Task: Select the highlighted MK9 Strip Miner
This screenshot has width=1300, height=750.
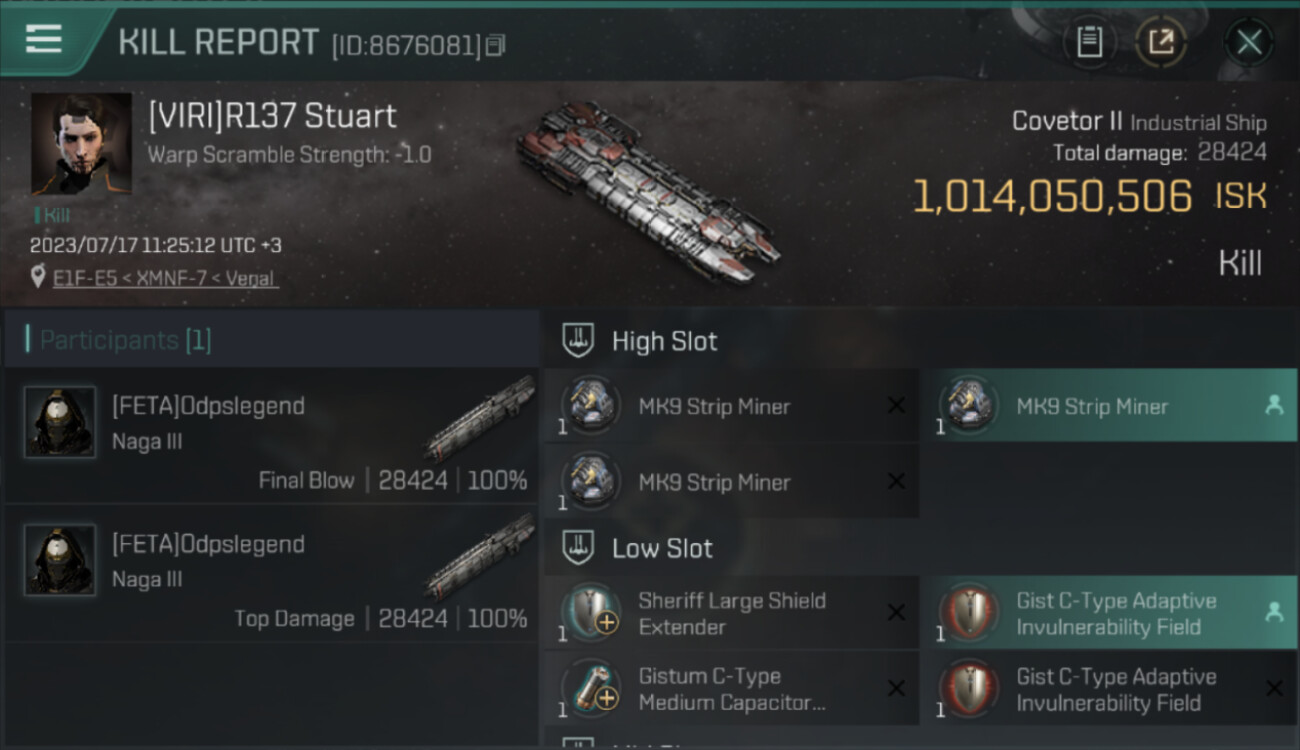Action: point(1108,406)
